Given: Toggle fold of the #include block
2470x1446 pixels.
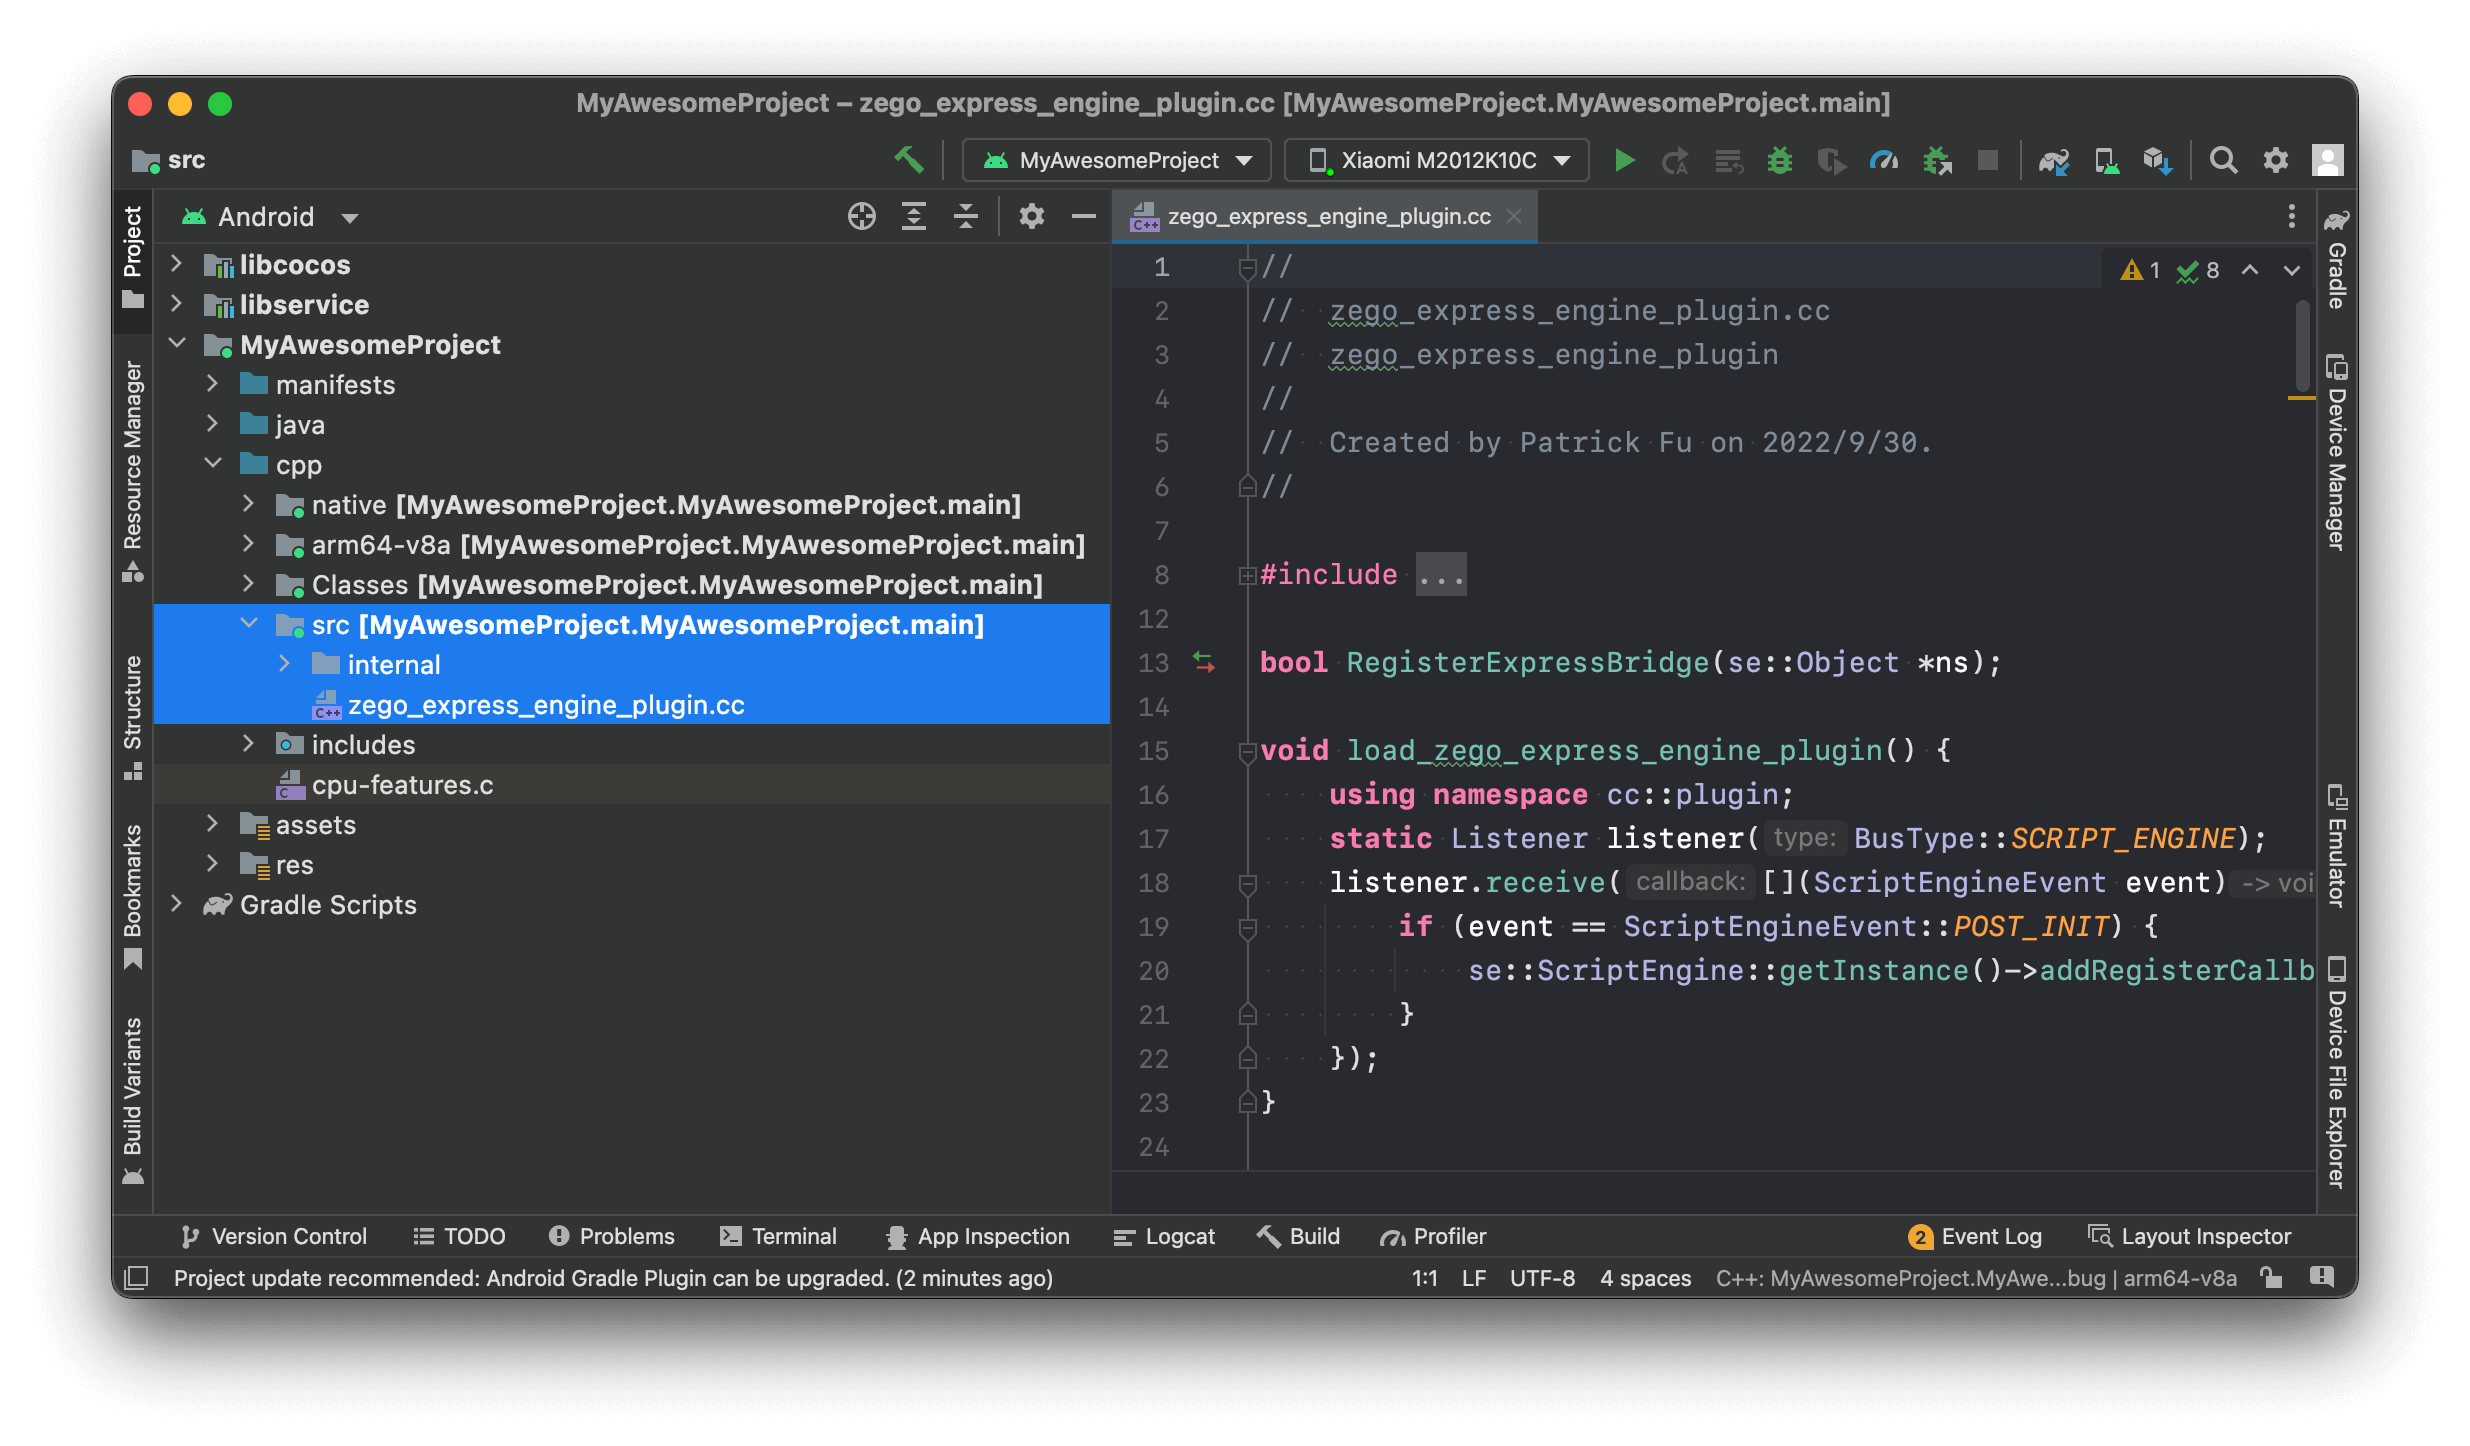Looking at the screenshot, I should pyautogui.click(x=1247, y=575).
